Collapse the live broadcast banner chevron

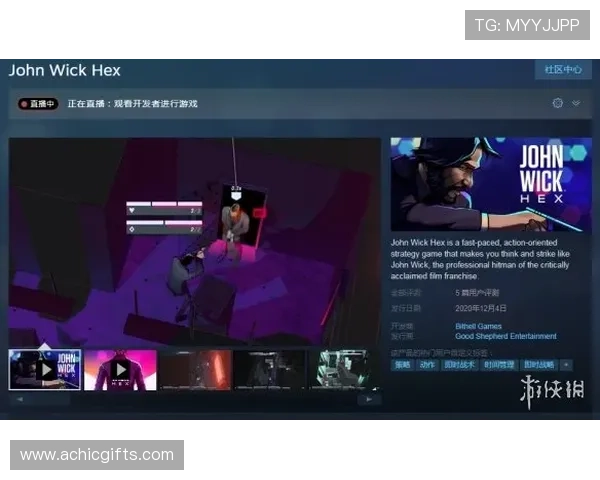(576, 103)
